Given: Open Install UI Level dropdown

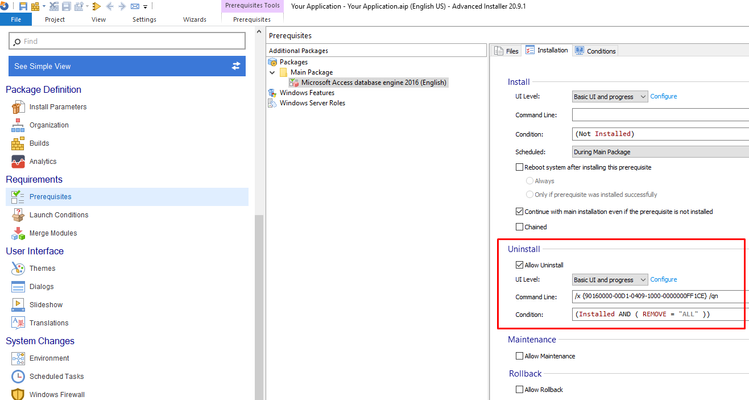Looking at the screenshot, I should tap(610, 97).
